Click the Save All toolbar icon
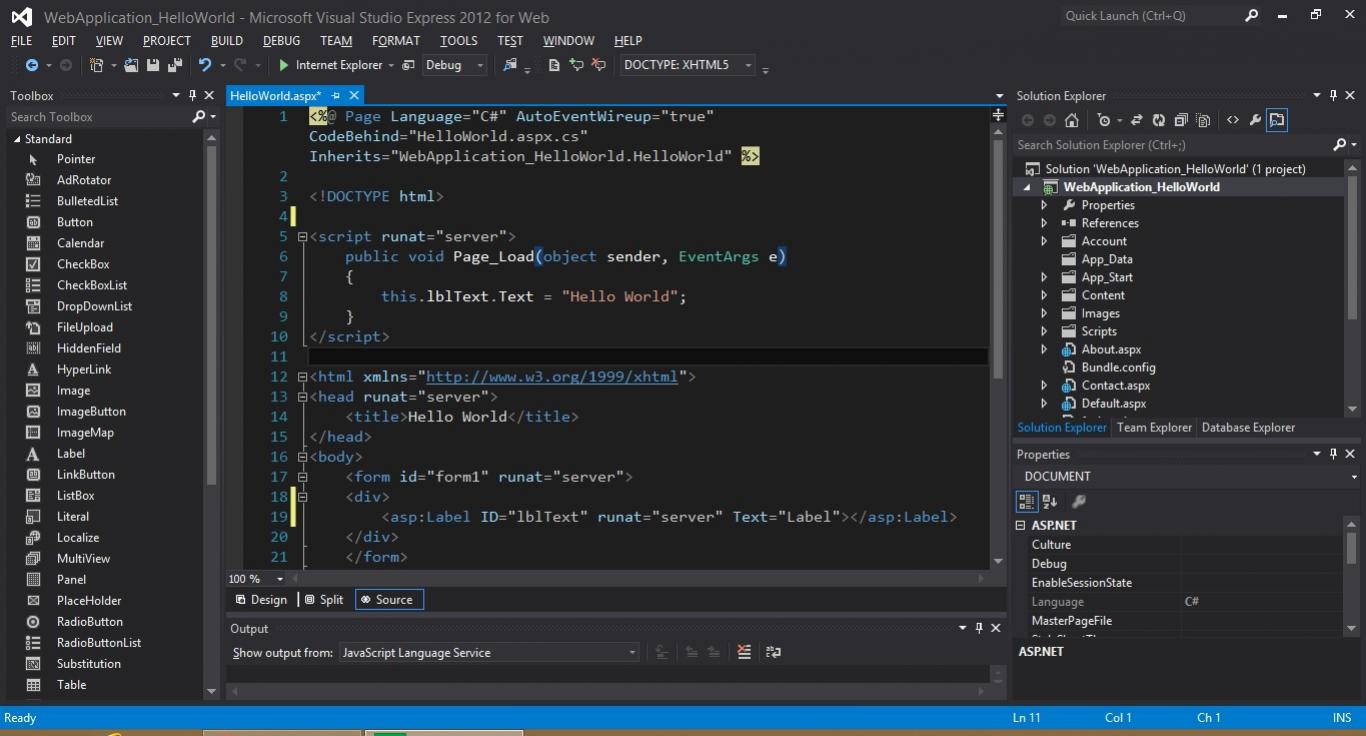The image size is (1366, 736). coord(175,65)
